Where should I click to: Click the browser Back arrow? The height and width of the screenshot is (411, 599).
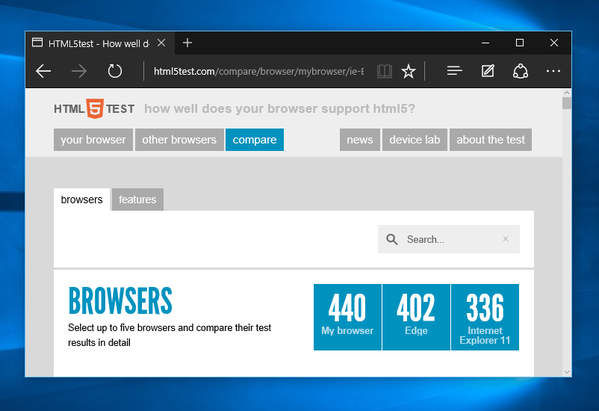click(x=44, y=71)
